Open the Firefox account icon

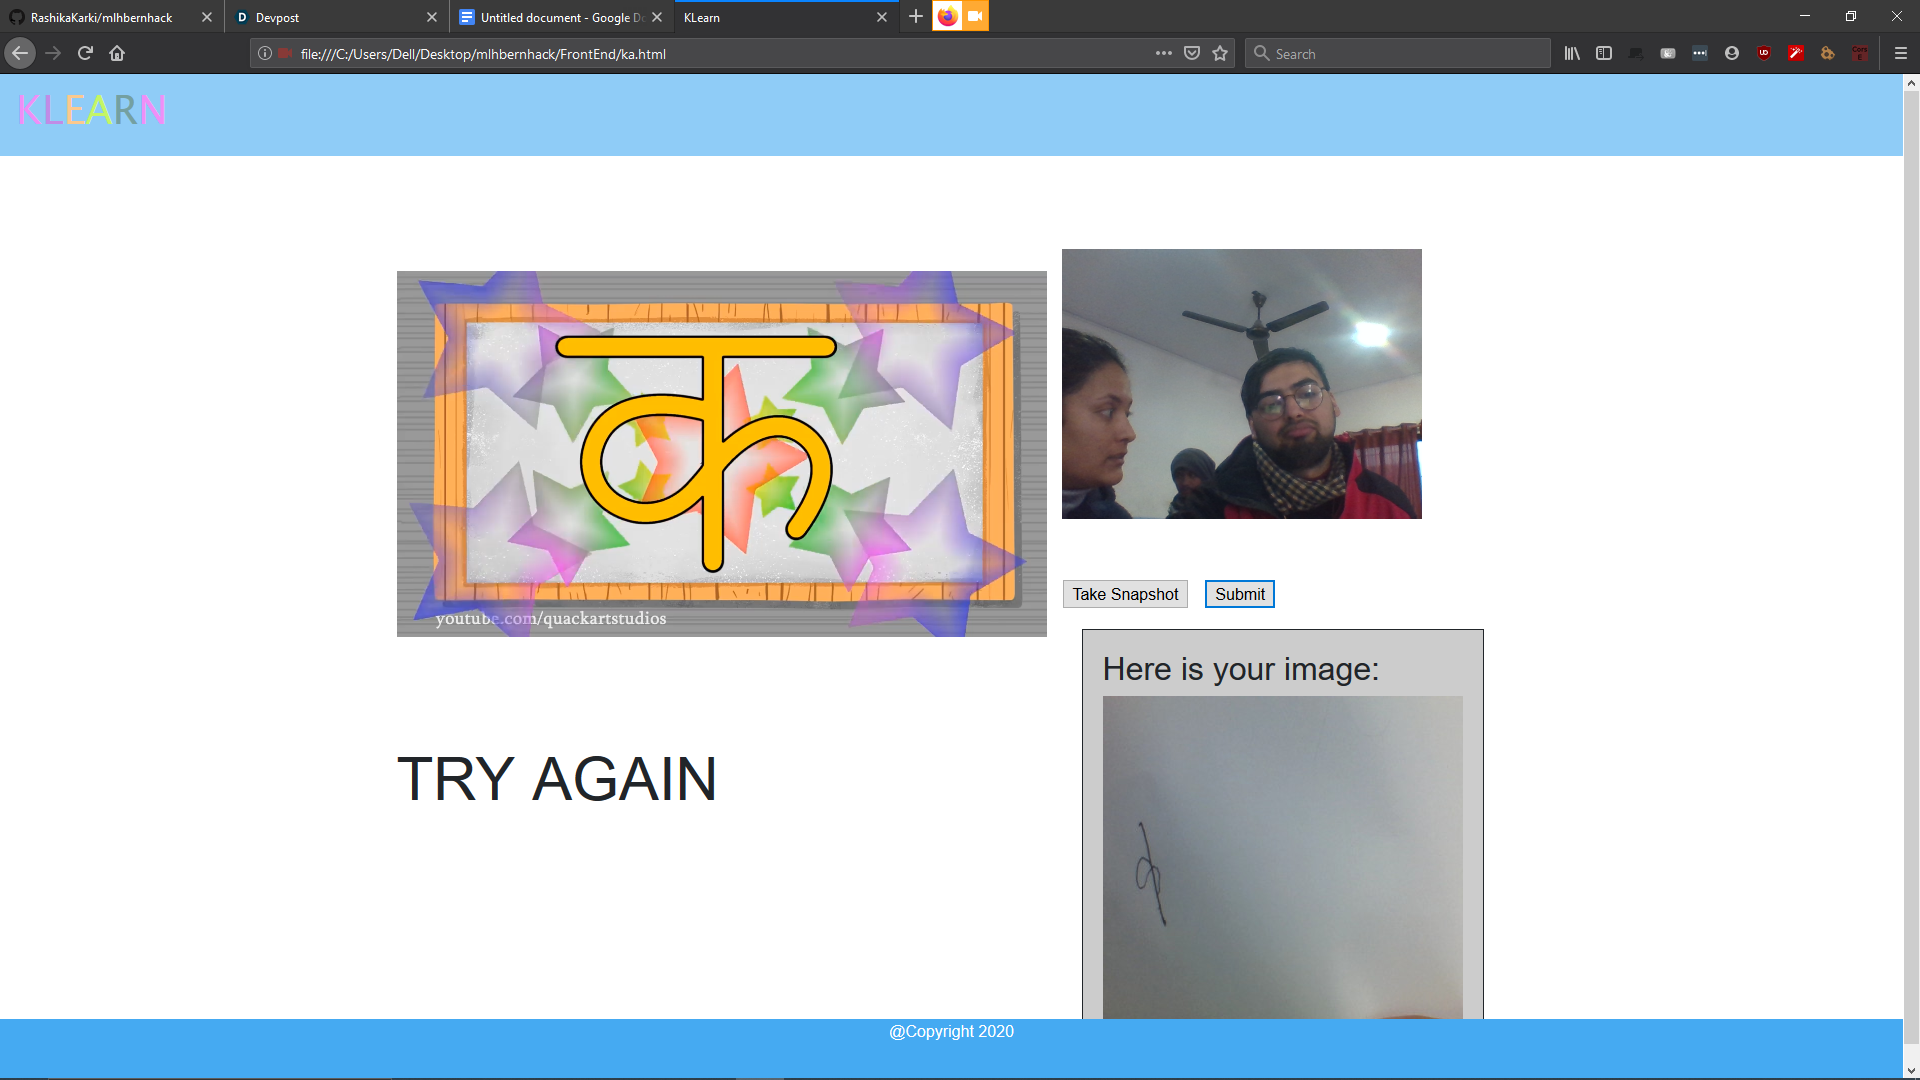tap(1732, 54)
